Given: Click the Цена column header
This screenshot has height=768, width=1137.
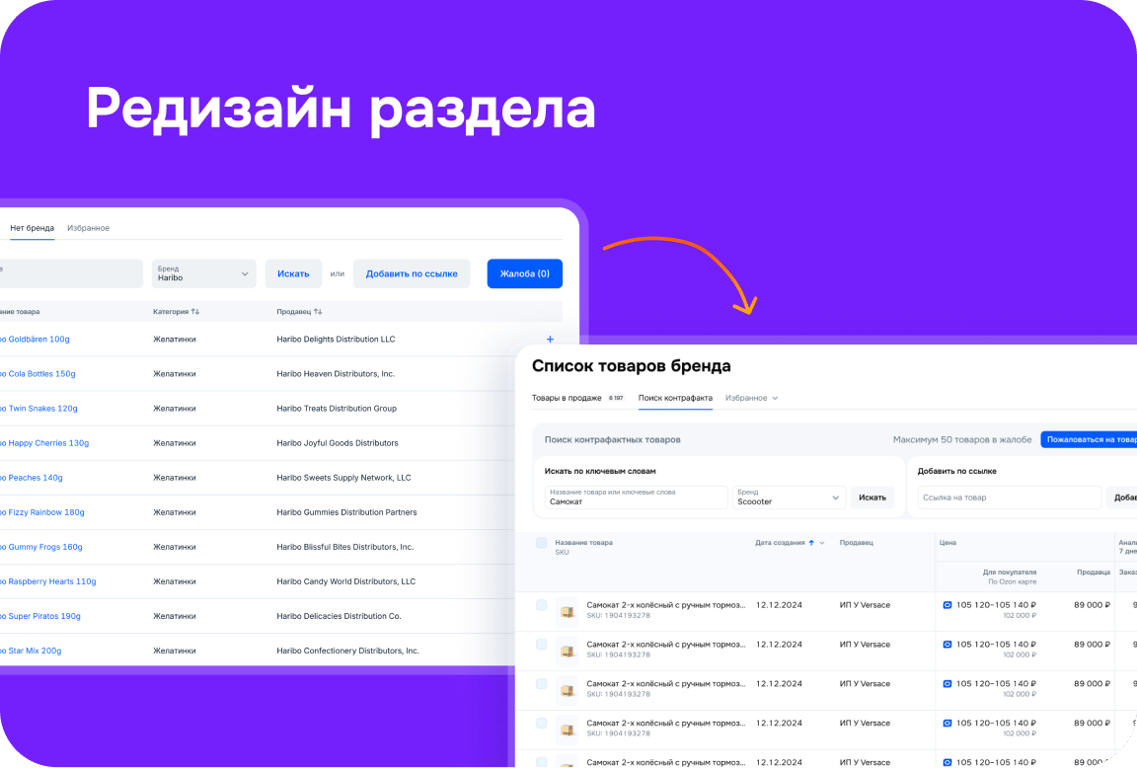Looking at the screenshot, I should tap(948, 542).
